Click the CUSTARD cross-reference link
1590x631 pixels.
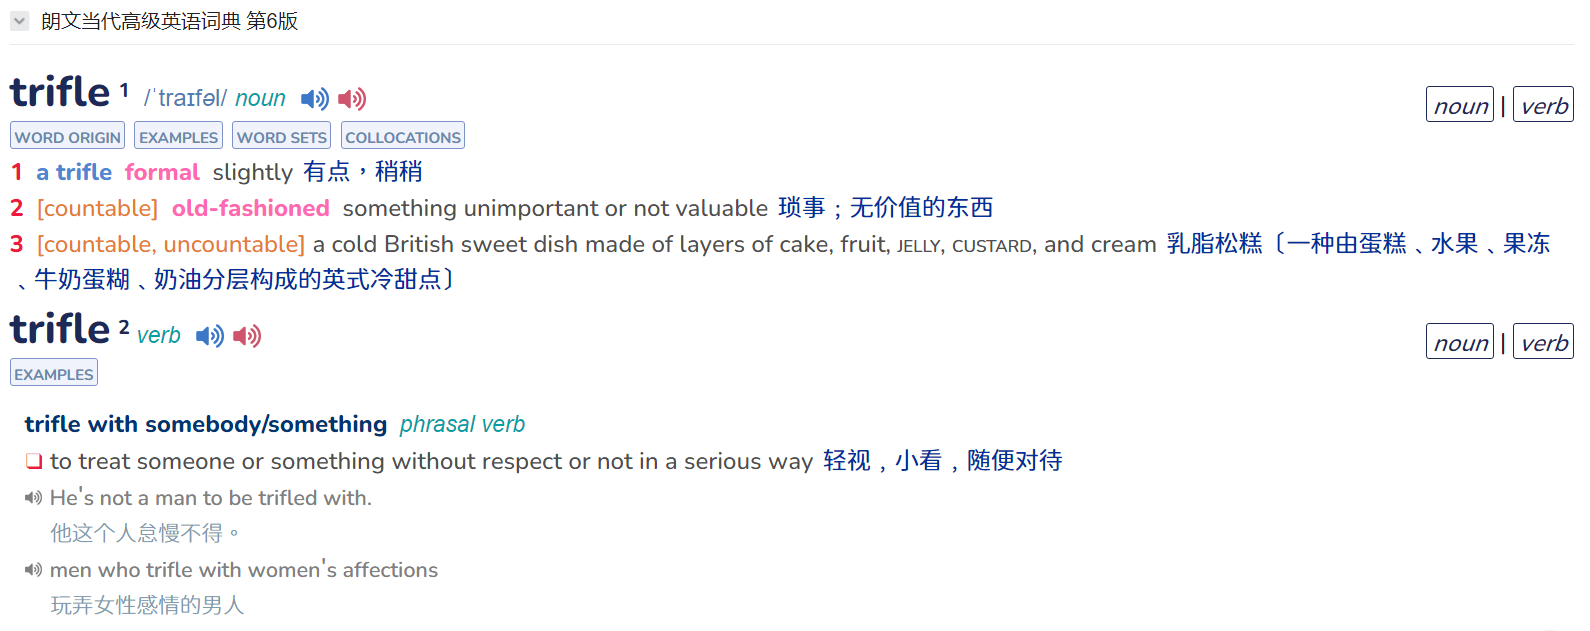tap(992, 246)
